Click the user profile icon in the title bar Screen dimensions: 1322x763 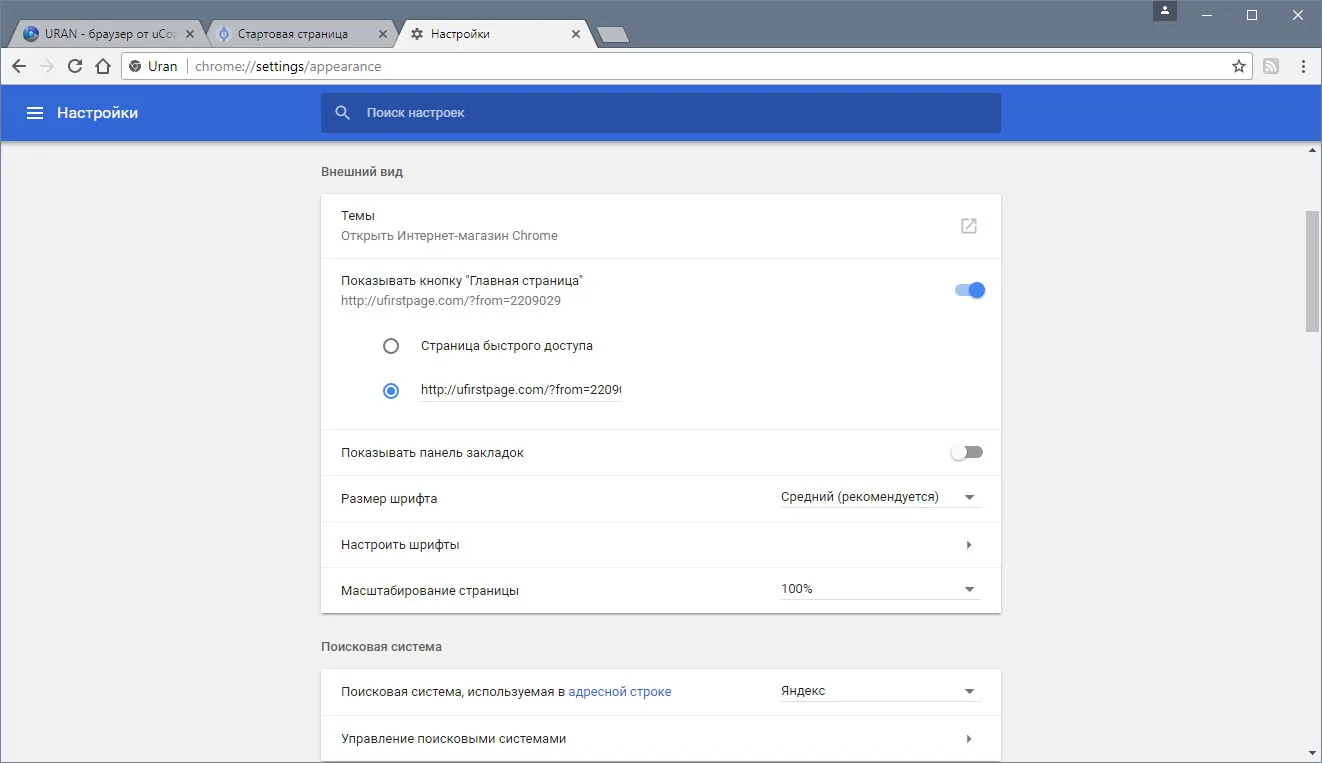coord(1165,11)
